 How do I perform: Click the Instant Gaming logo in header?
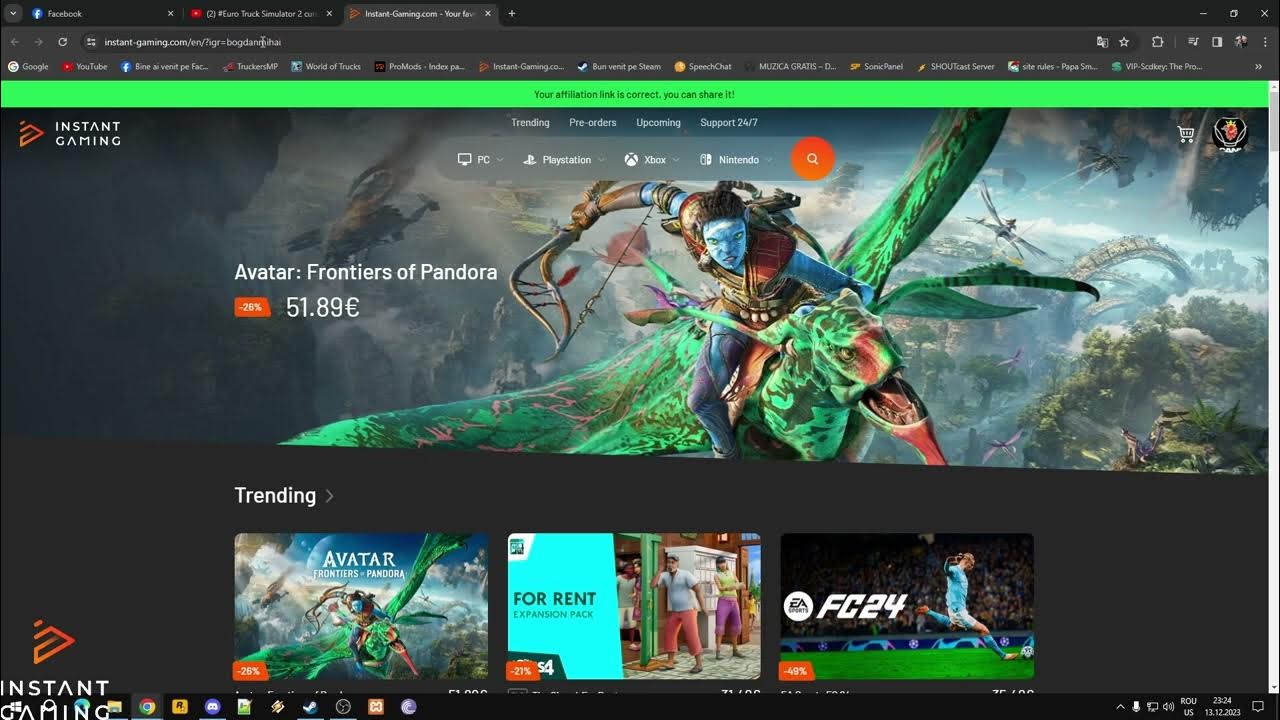coord(70,134)
